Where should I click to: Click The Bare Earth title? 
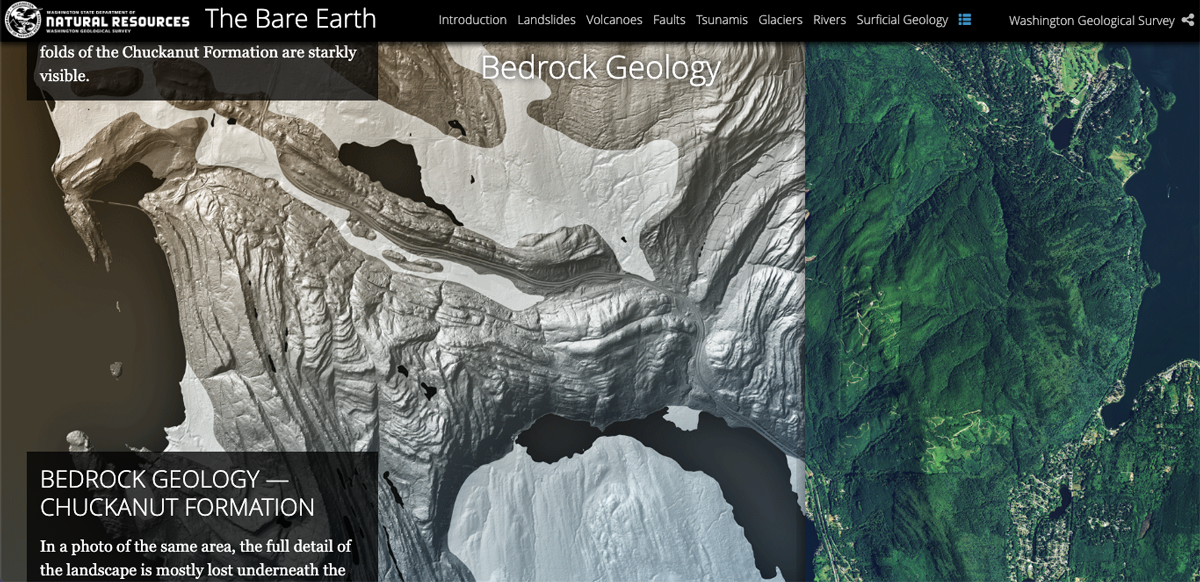coord(291,18)
